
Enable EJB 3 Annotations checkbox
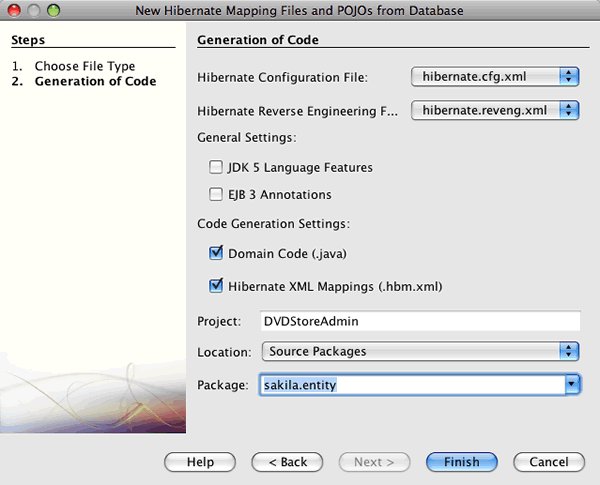click(x=216, y=194)
